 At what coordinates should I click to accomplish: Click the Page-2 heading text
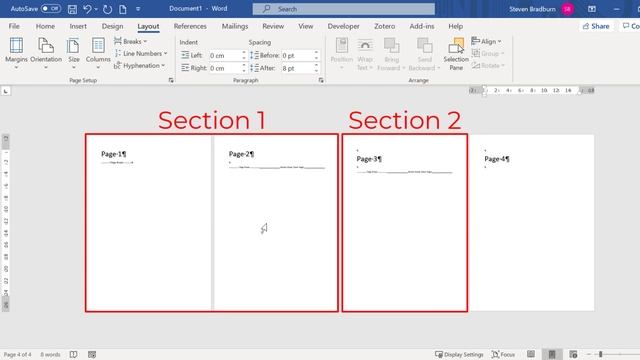241,154
